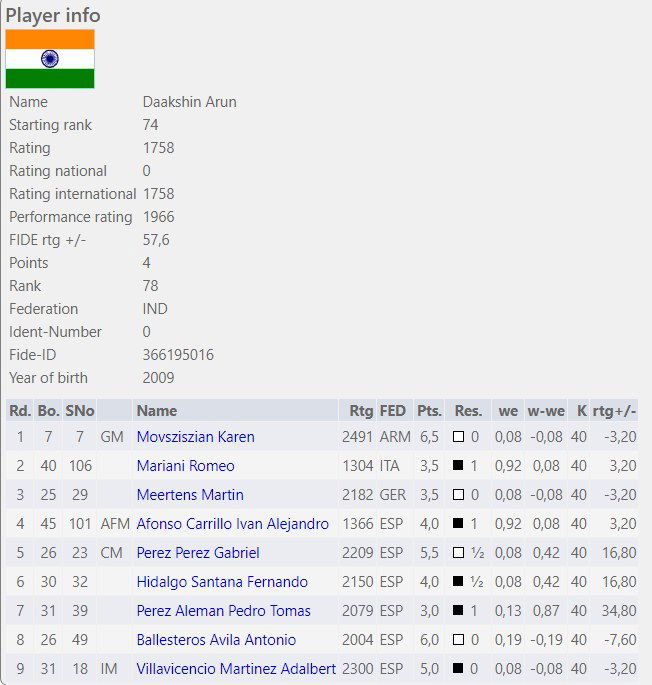Image resolution: width=652 pixels, height=685 pixels.
Task: Open Movsziszian Karen player link
Action: tap(195, 437)
